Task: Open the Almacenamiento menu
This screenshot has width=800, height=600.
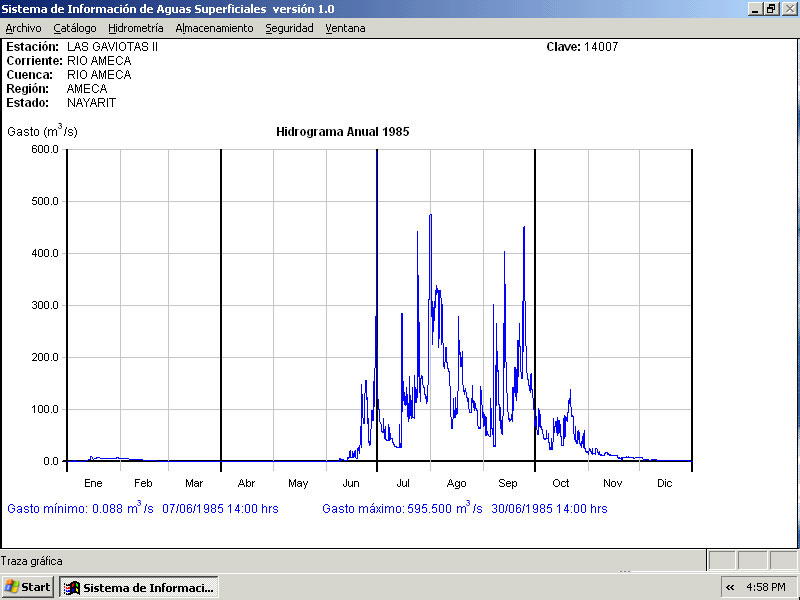Action: click(214, 28)
